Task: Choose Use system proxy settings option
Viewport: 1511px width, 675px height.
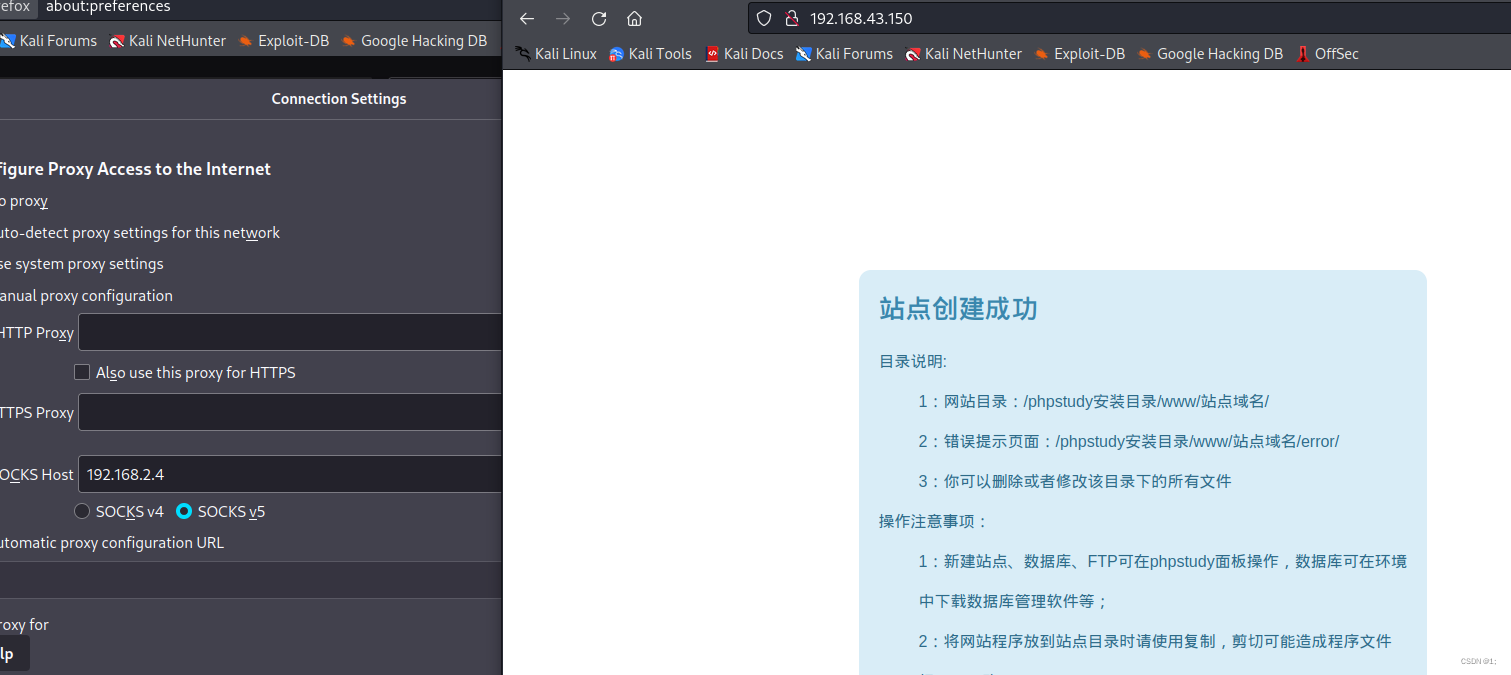Action: [x=80, y=264]
